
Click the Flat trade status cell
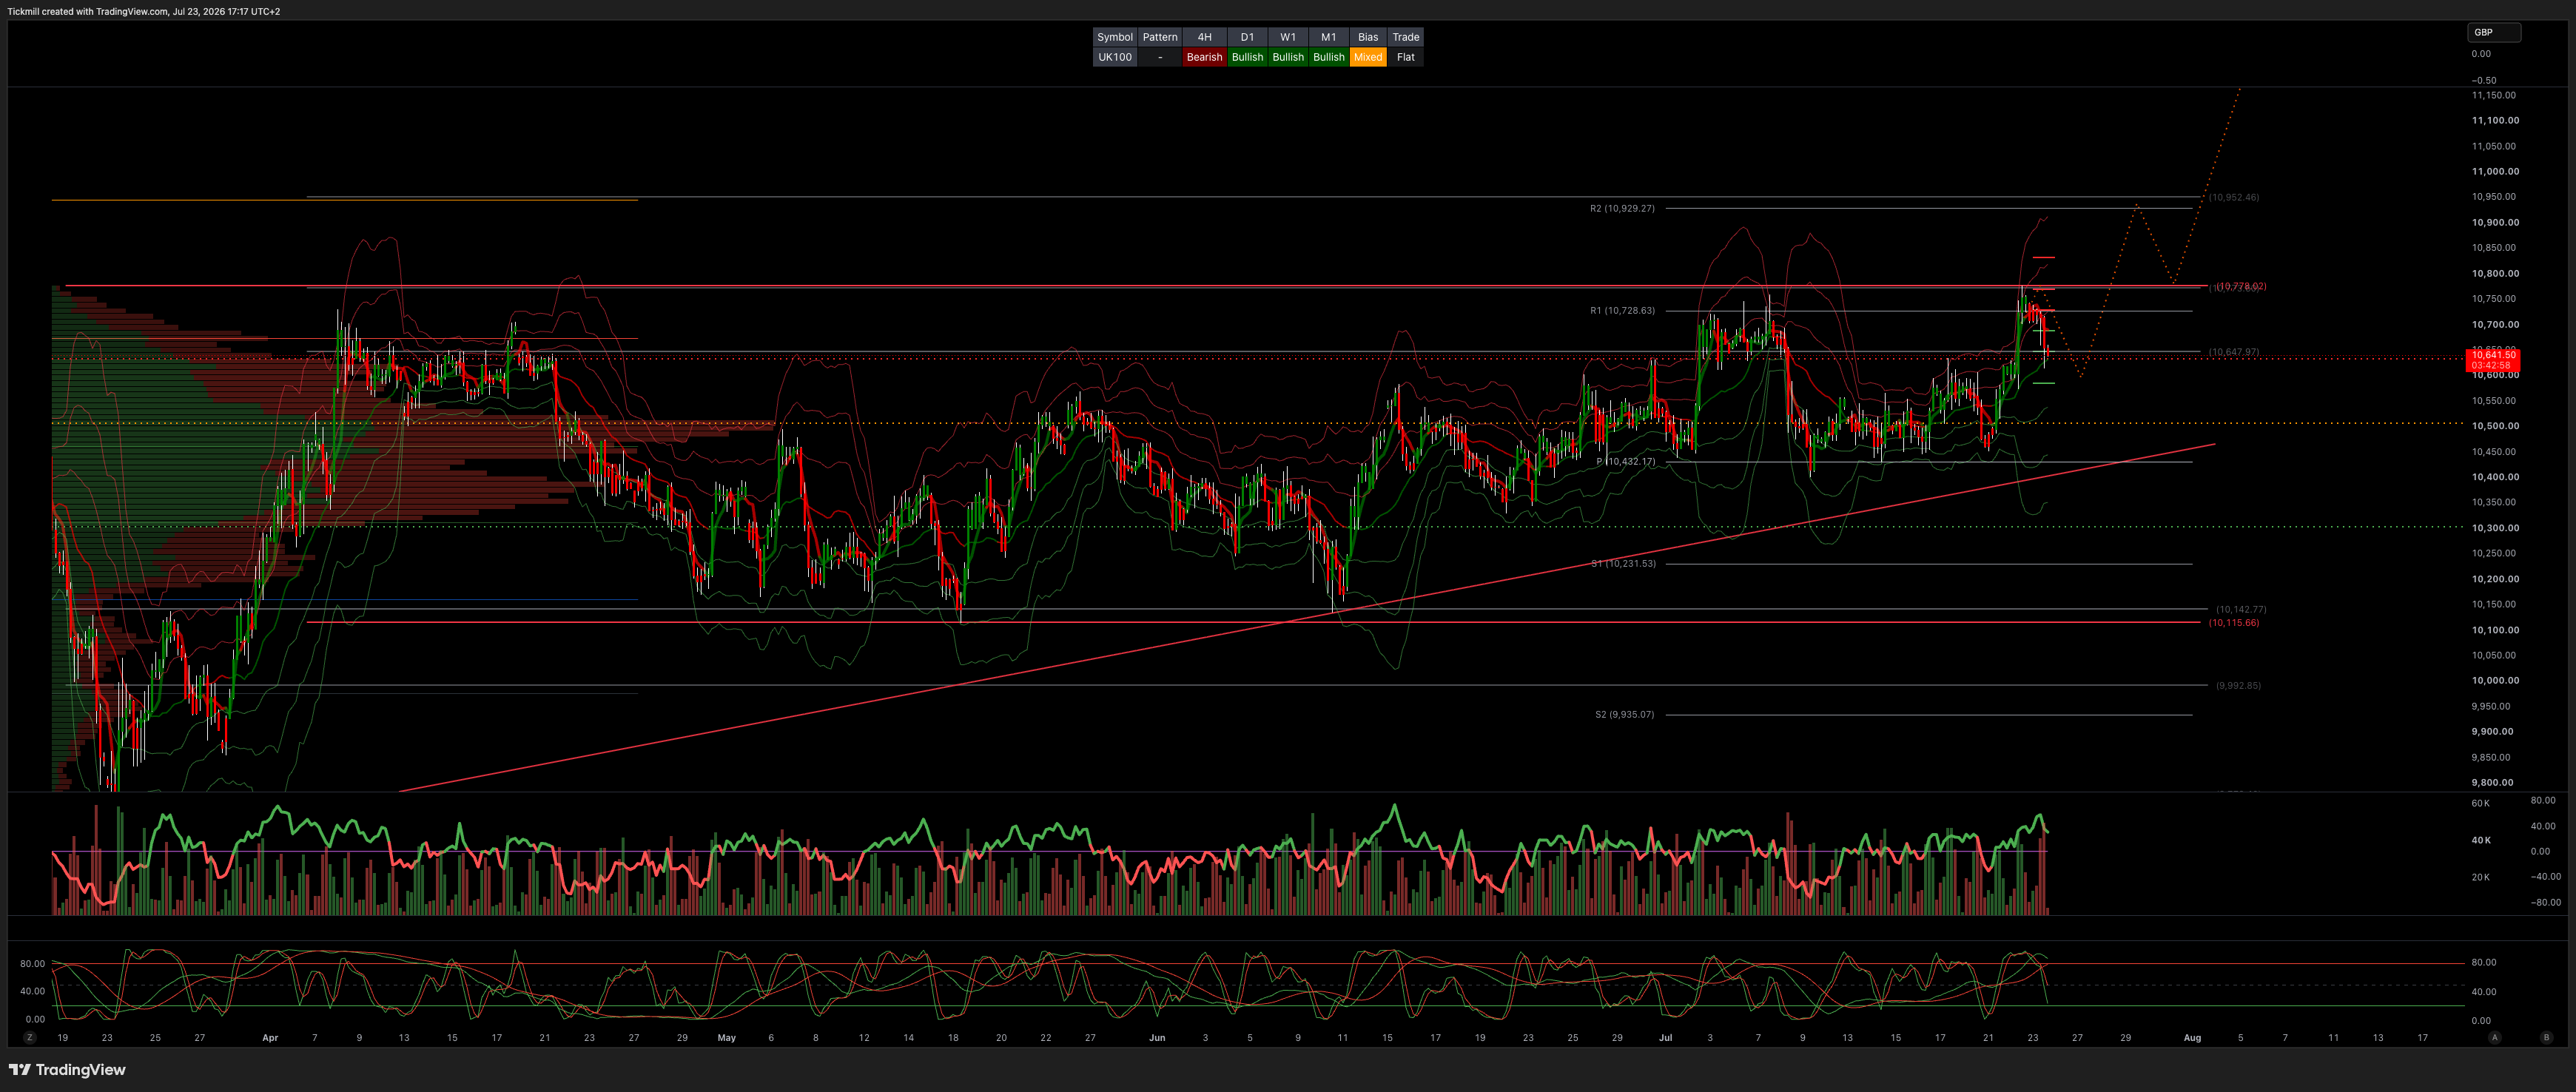(1405, 57)
